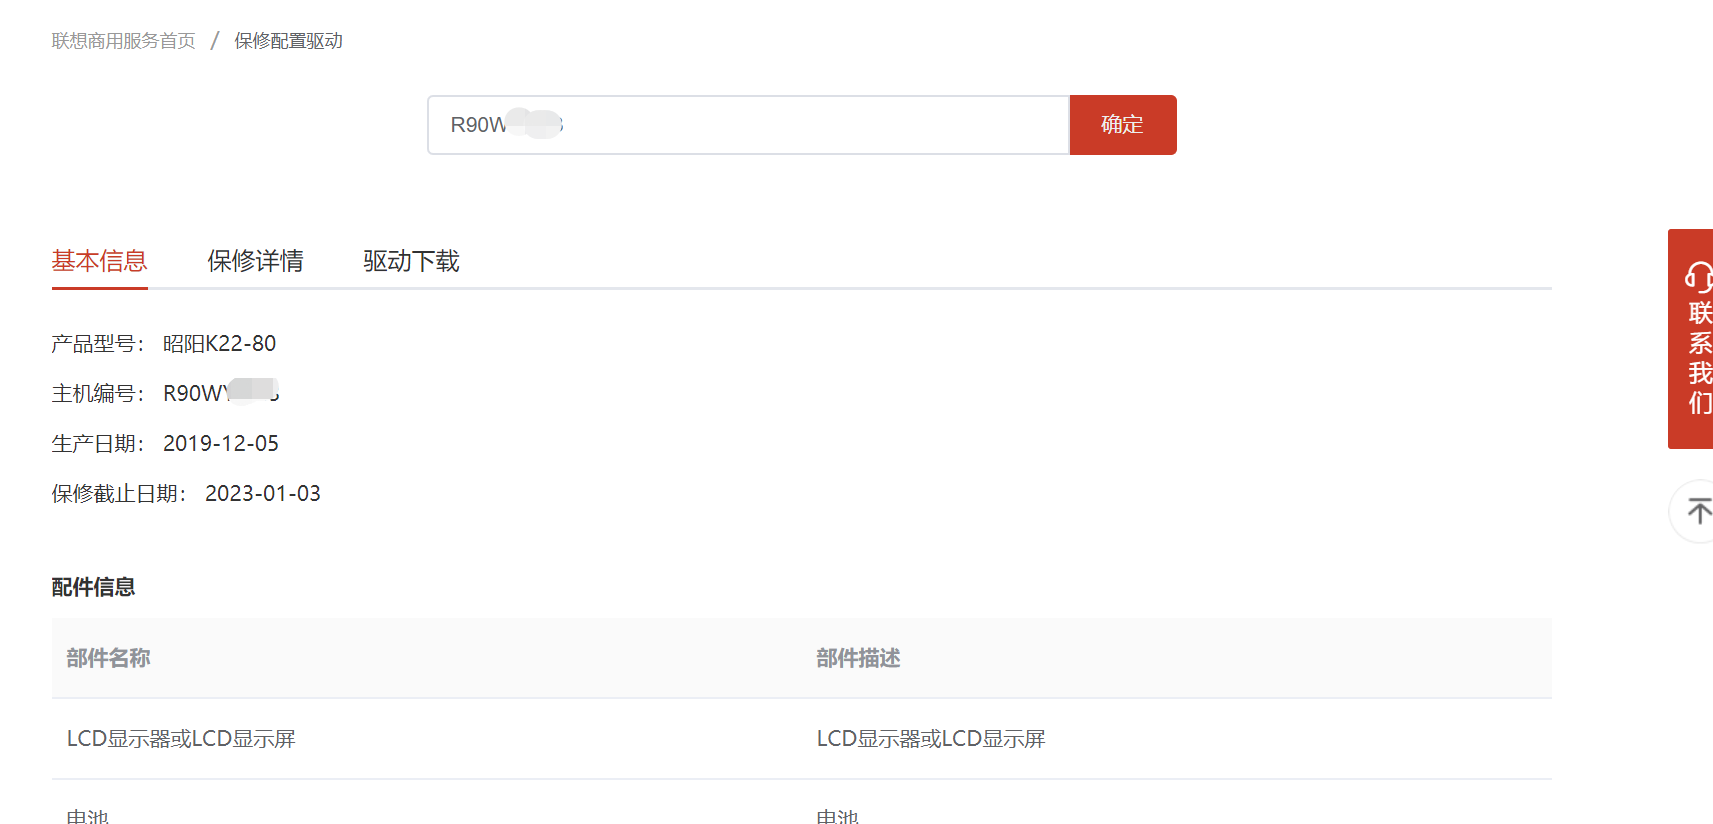Click the warranty end date 2023-01-03
Viewport: 1713px width, 824px height.
coord(263,493)
